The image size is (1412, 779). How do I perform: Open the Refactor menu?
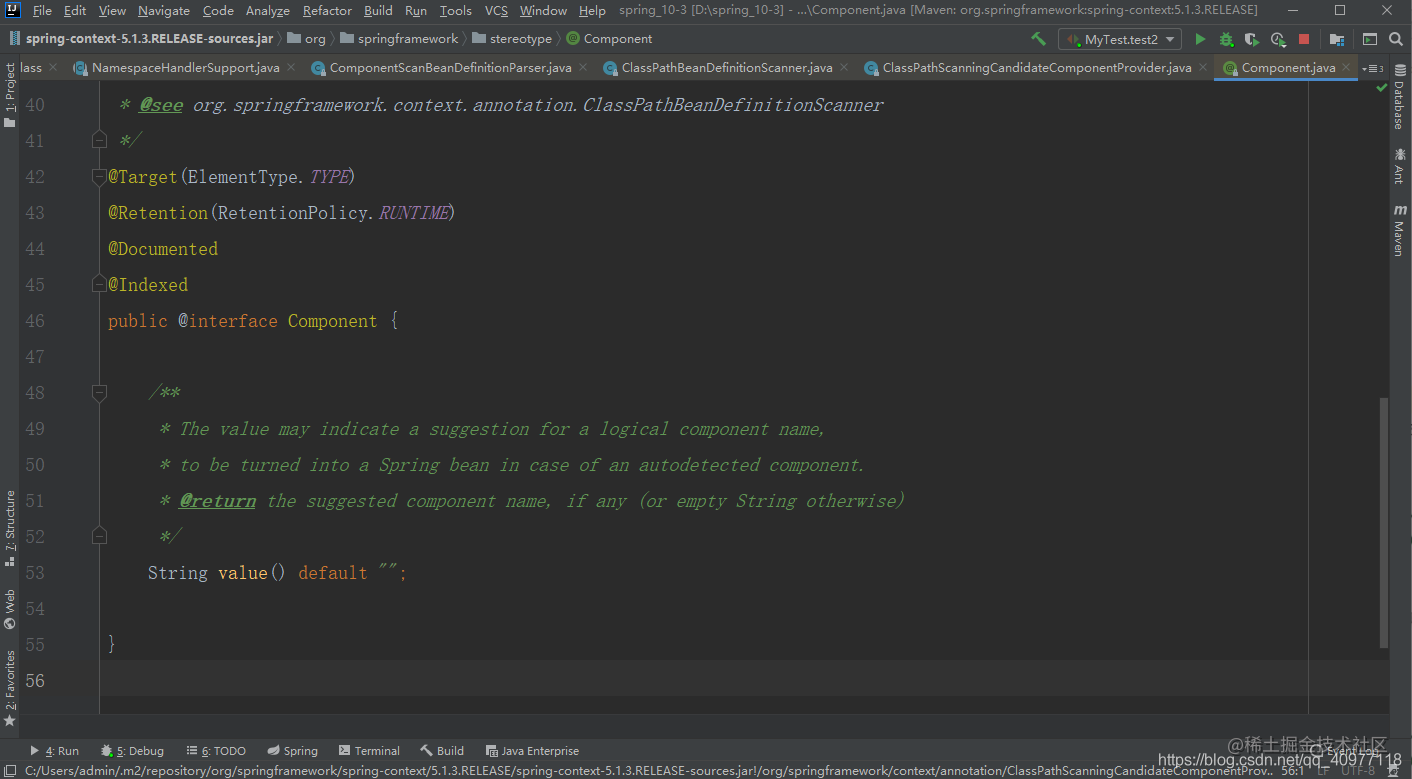pos(327,11)
